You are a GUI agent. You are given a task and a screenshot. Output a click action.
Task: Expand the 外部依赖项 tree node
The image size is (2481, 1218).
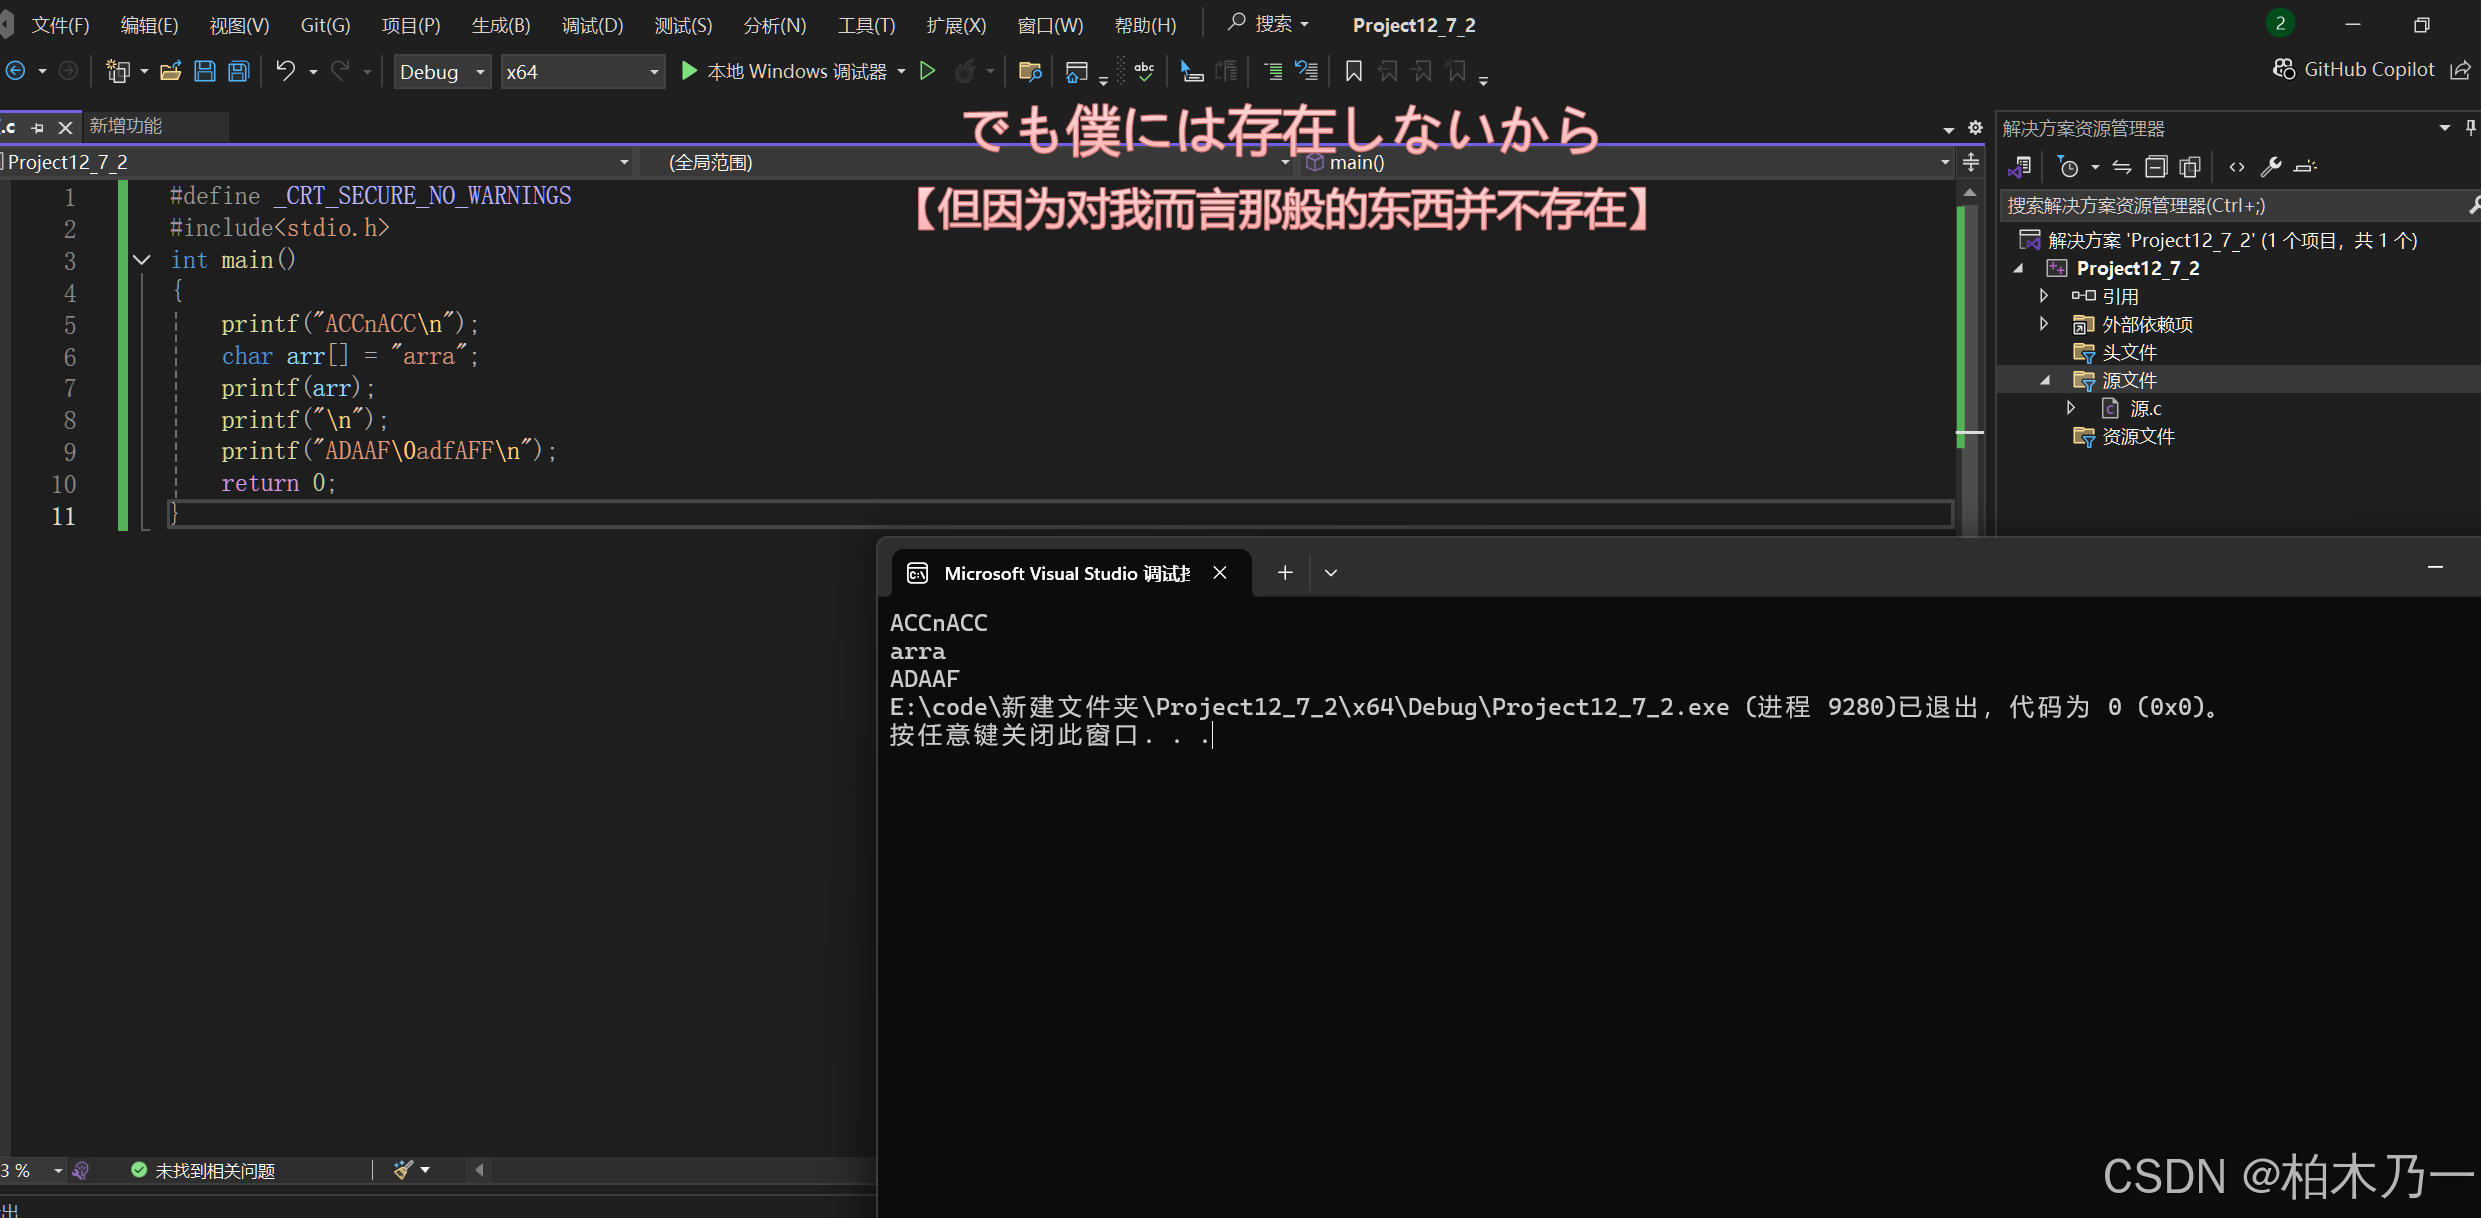click(2044, 324)
